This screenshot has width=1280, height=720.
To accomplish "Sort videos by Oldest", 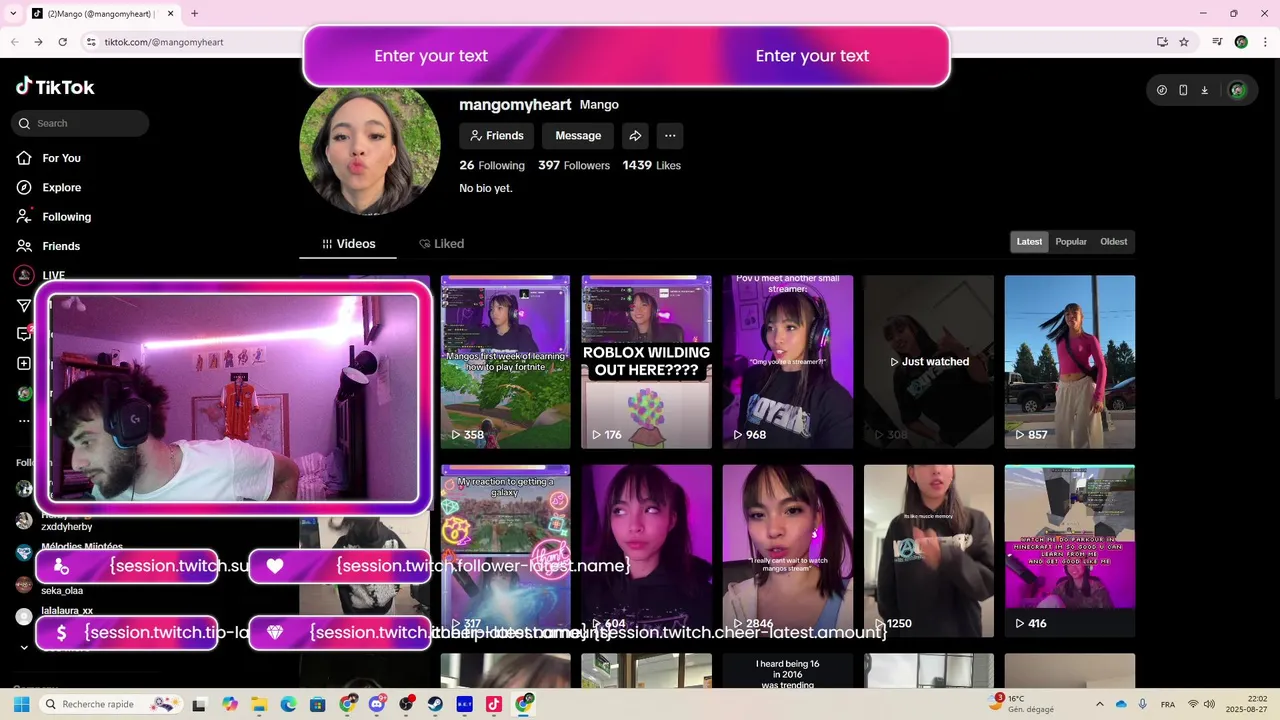I will (1114, 242).
